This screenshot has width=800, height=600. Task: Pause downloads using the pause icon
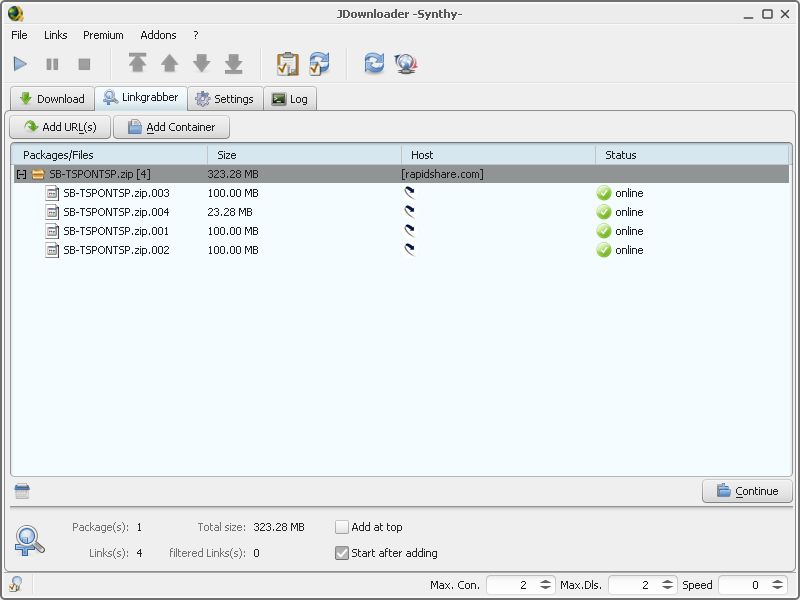[52, 64]
